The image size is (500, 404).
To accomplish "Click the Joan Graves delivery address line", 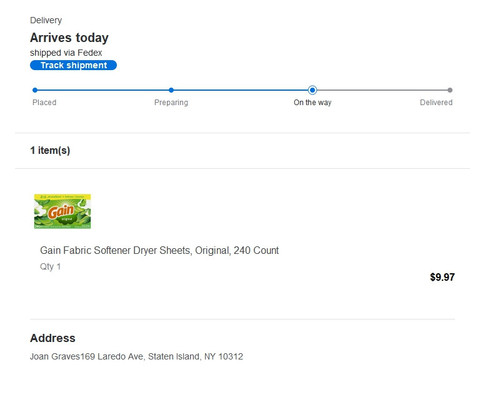I will coord(137,357).
